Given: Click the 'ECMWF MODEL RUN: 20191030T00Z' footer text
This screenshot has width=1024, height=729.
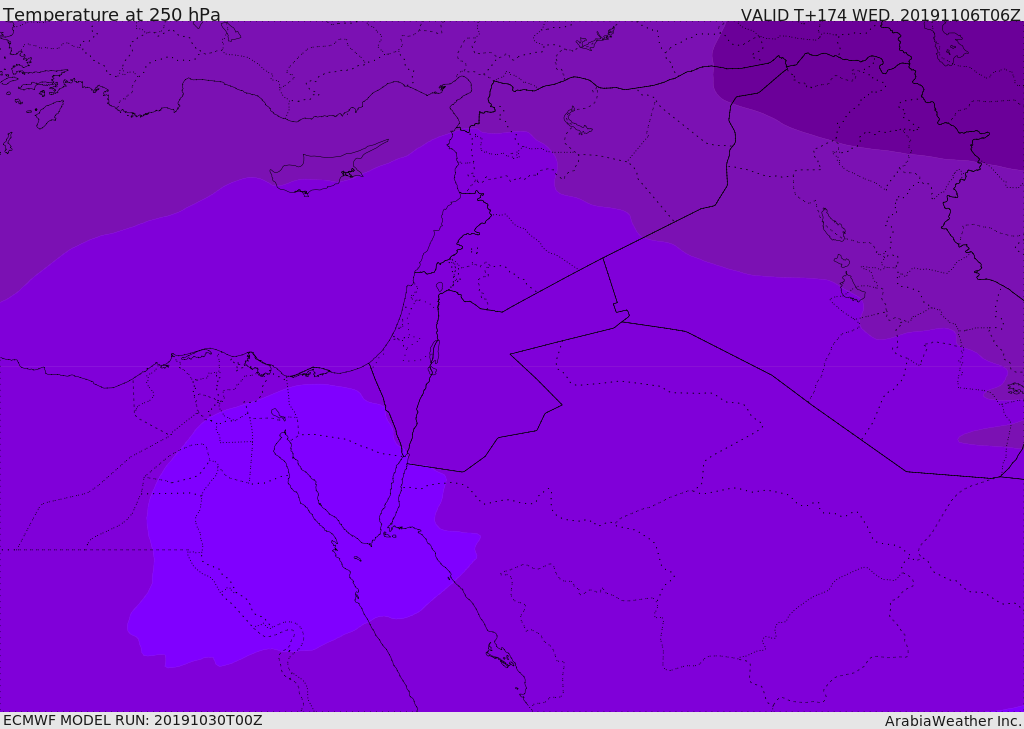Looking at the screenshot, I should pyautogui.click(x=133, y=720).
